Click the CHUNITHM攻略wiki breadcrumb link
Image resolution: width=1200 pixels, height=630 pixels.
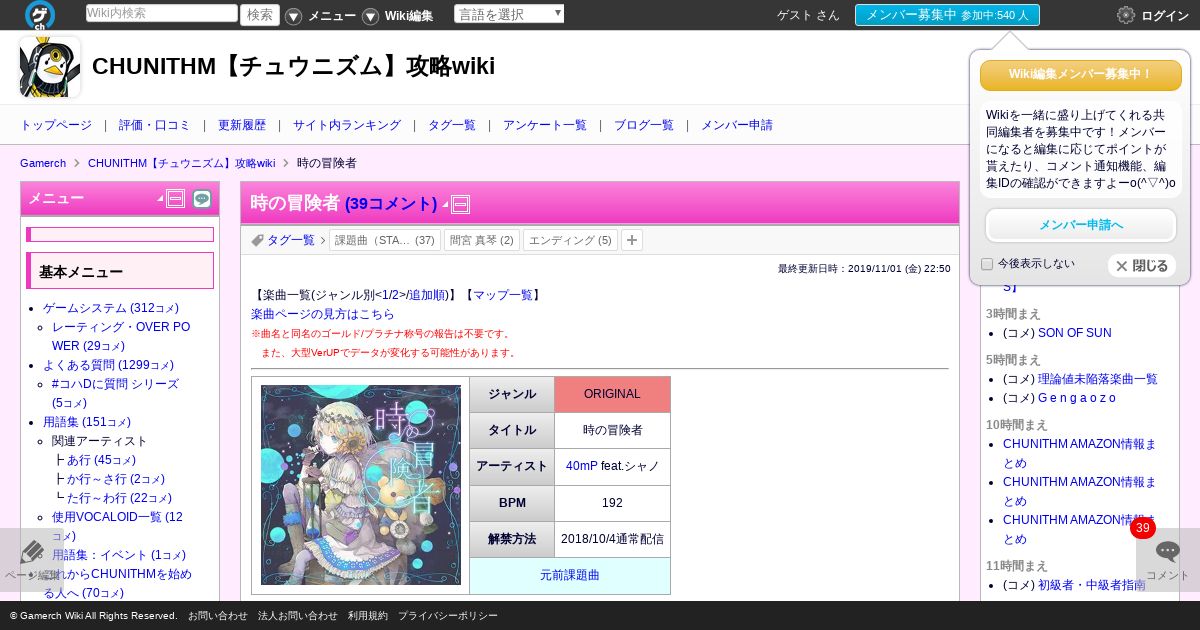181,163
